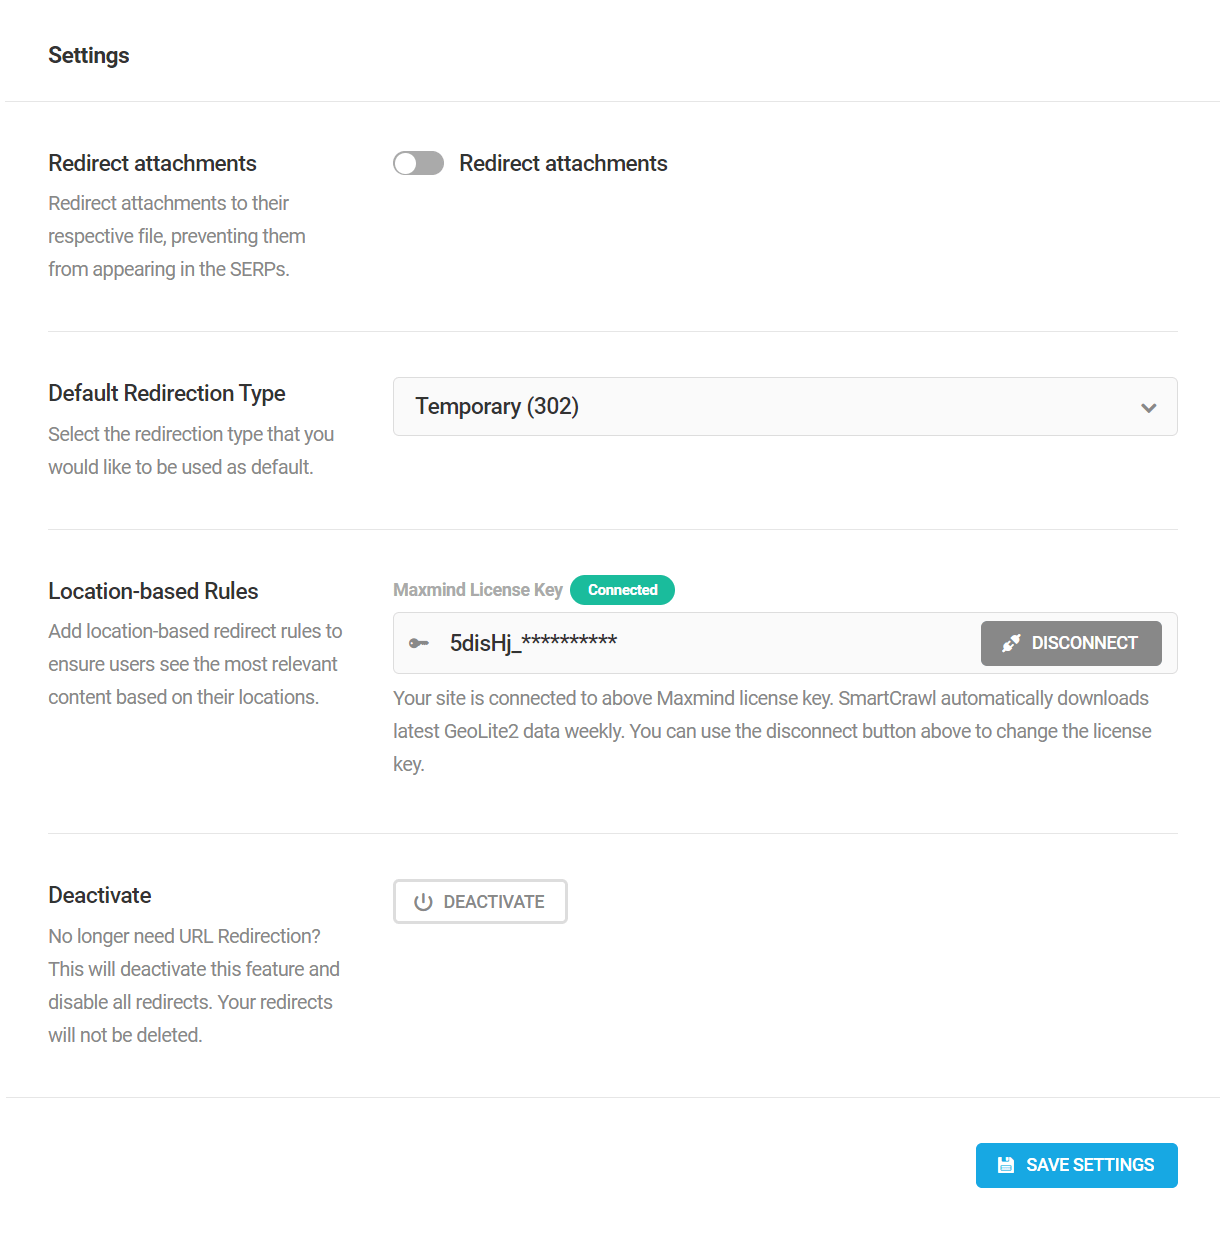Click the description 'Select the redirection type that you'
Viewport: 1220px width, 1234px height.
[x=191, y=434]
